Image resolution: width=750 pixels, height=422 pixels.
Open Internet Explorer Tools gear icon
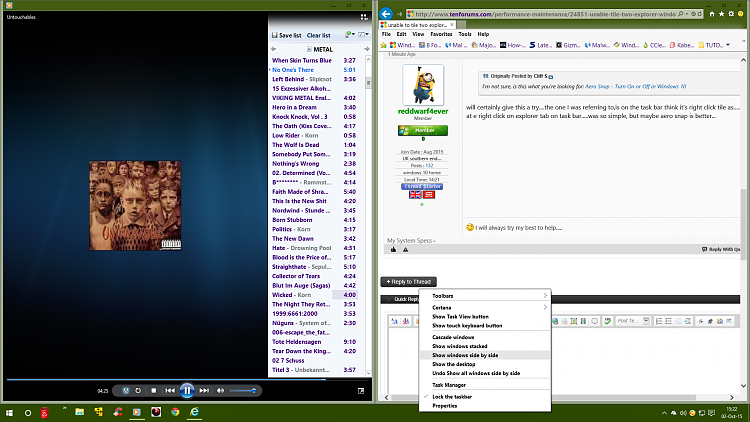pyautogui.click(x=731, y=14)
